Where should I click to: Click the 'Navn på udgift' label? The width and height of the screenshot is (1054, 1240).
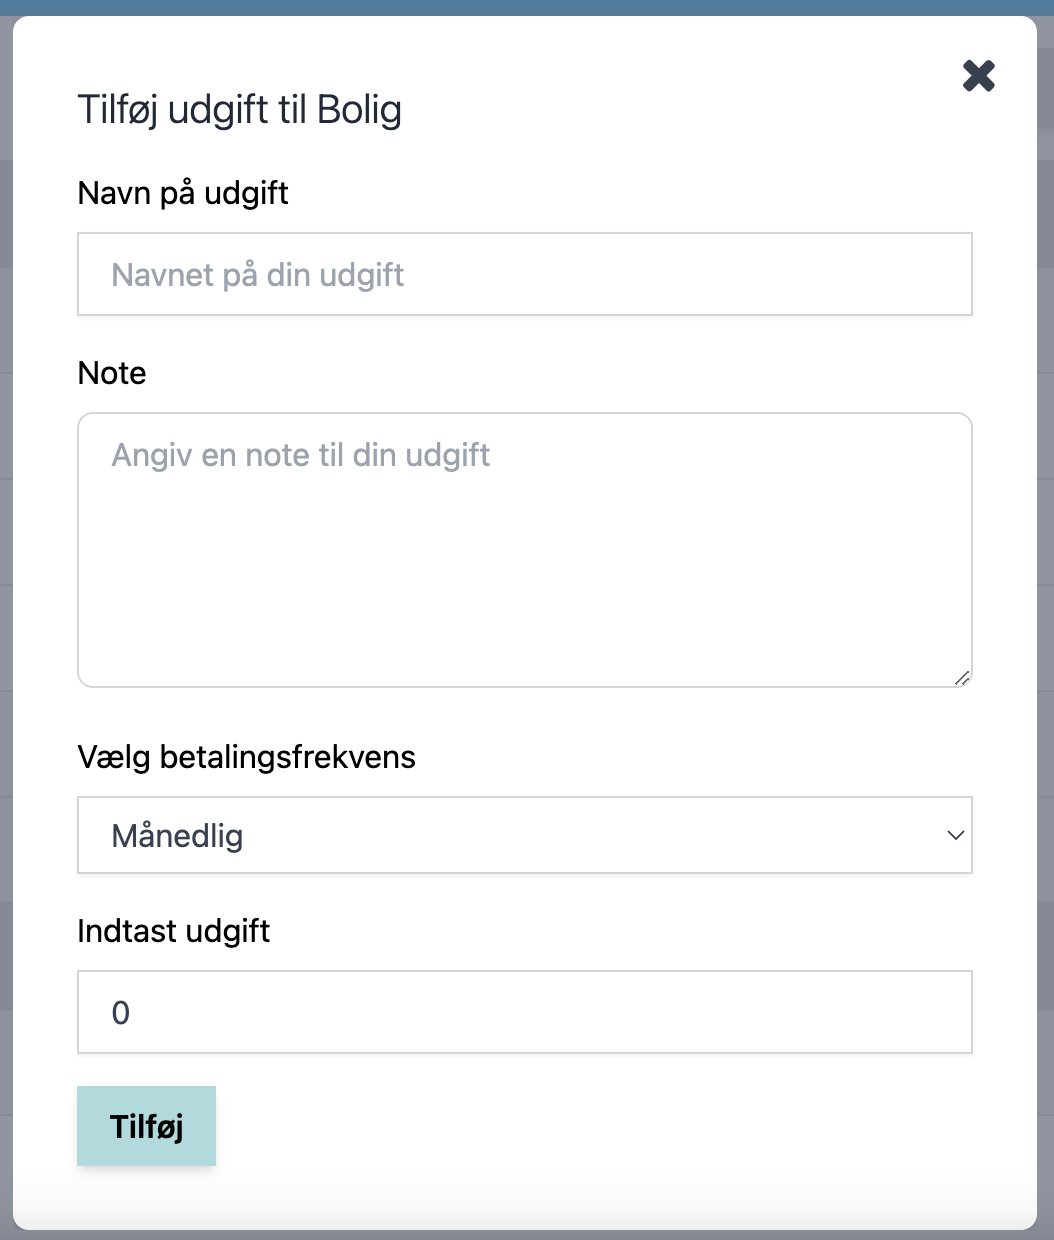(183, 192)
